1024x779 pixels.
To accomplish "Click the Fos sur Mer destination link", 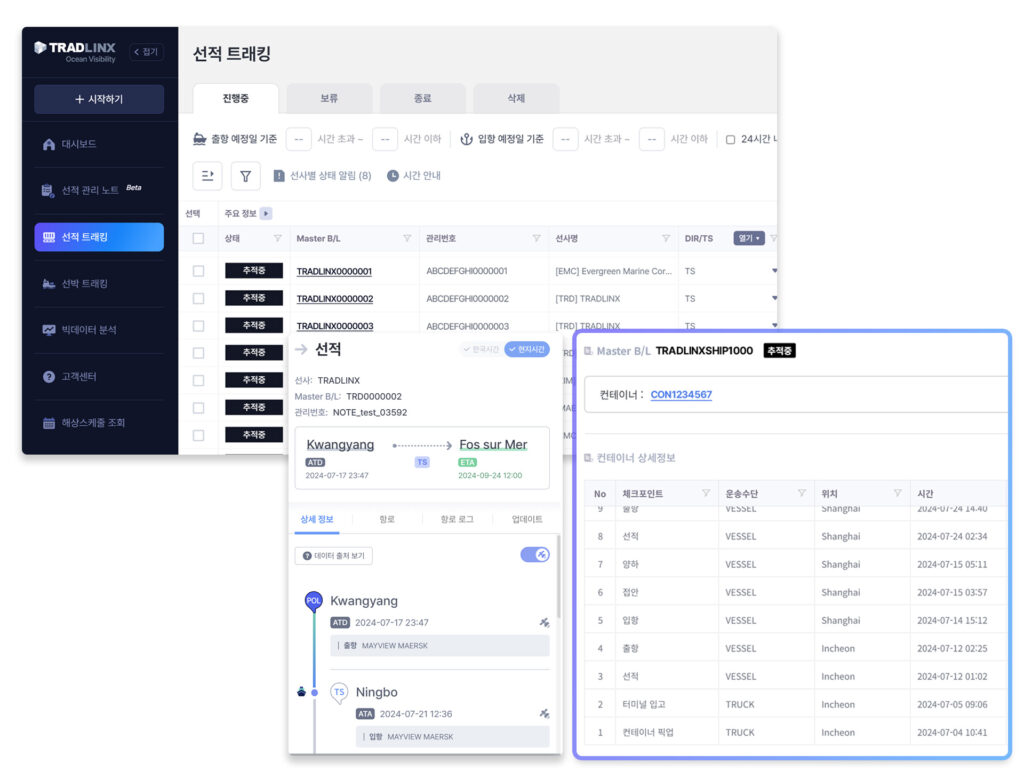I will (x=493, y=445).
